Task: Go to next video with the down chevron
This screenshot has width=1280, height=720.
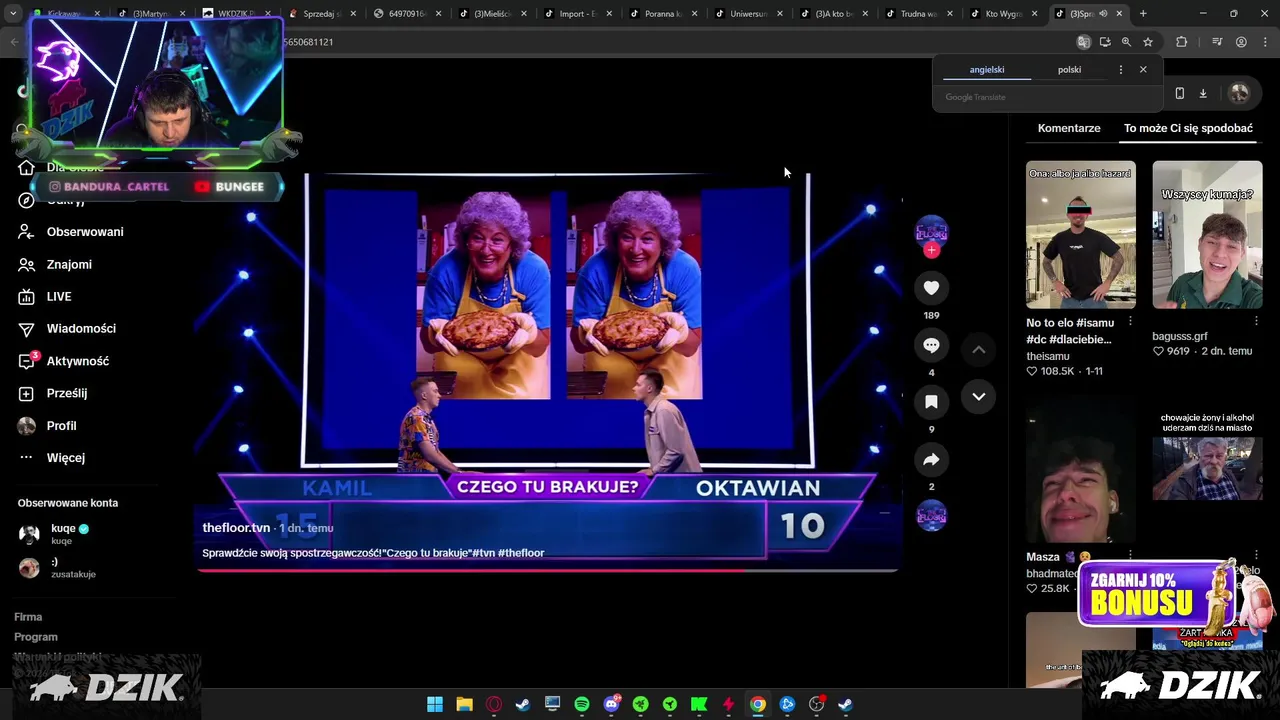Action: [979, 397]
